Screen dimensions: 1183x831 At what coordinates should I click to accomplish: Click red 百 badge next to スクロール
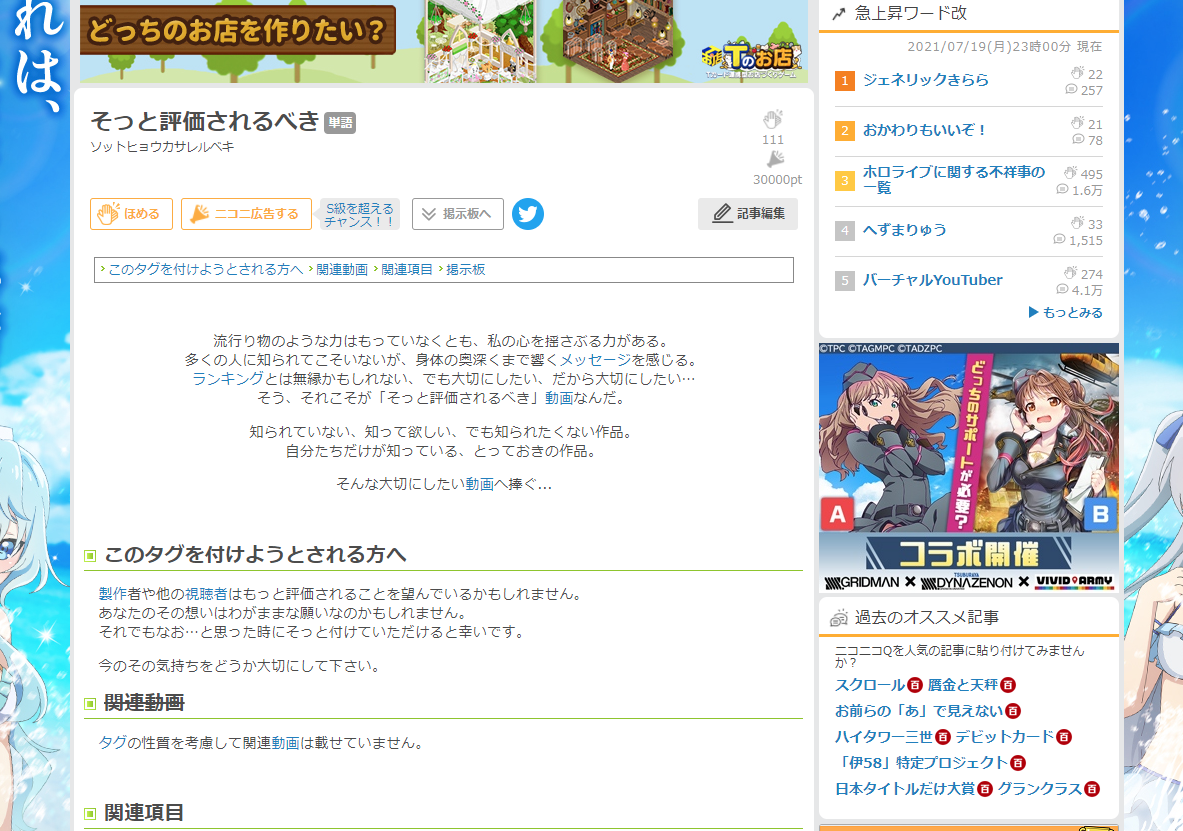click(914, 686)
